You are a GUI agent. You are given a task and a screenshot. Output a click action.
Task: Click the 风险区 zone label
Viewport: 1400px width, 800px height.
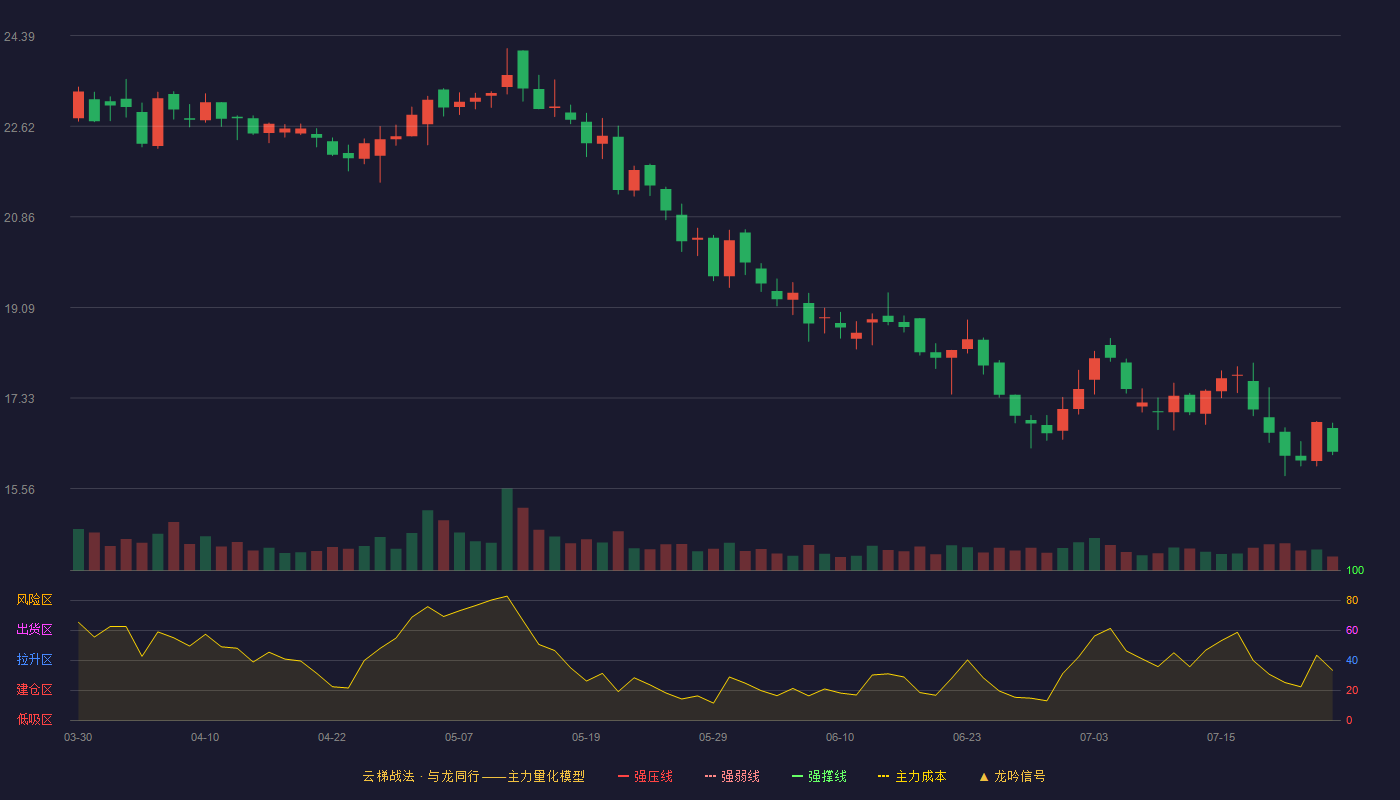coord(34,600)
